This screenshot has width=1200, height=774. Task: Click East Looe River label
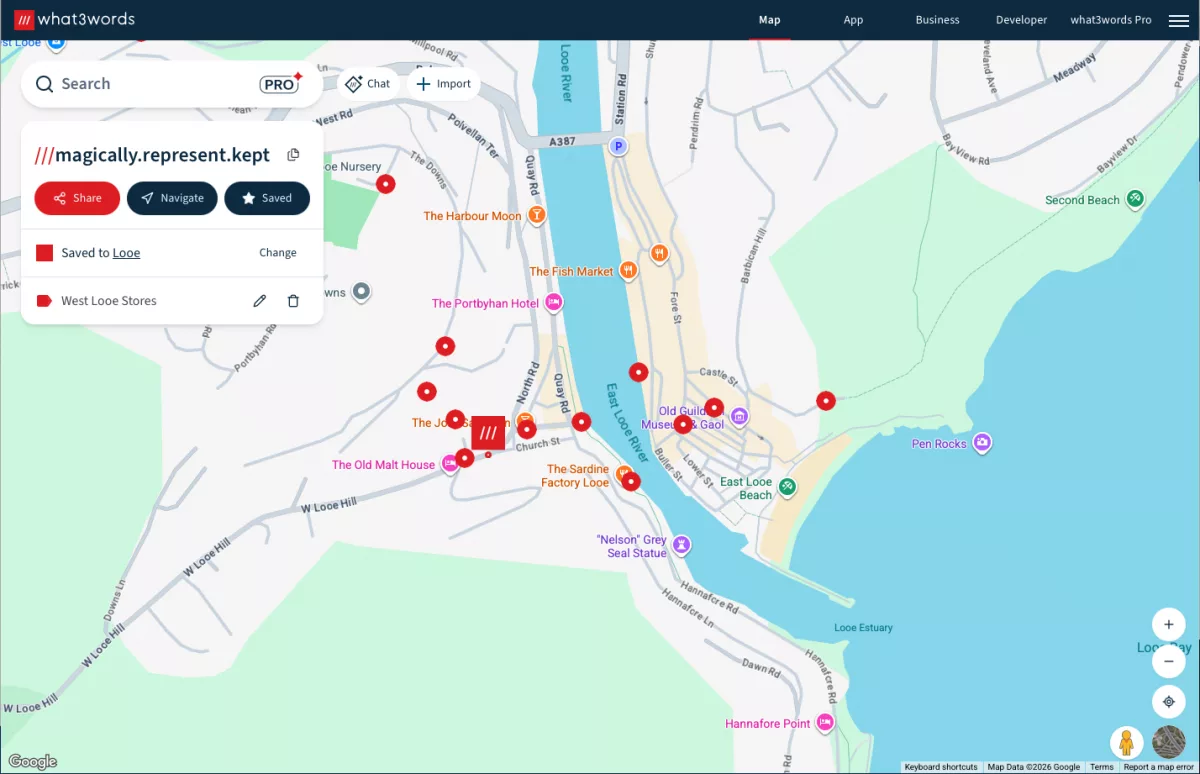[x=629, y=421]
